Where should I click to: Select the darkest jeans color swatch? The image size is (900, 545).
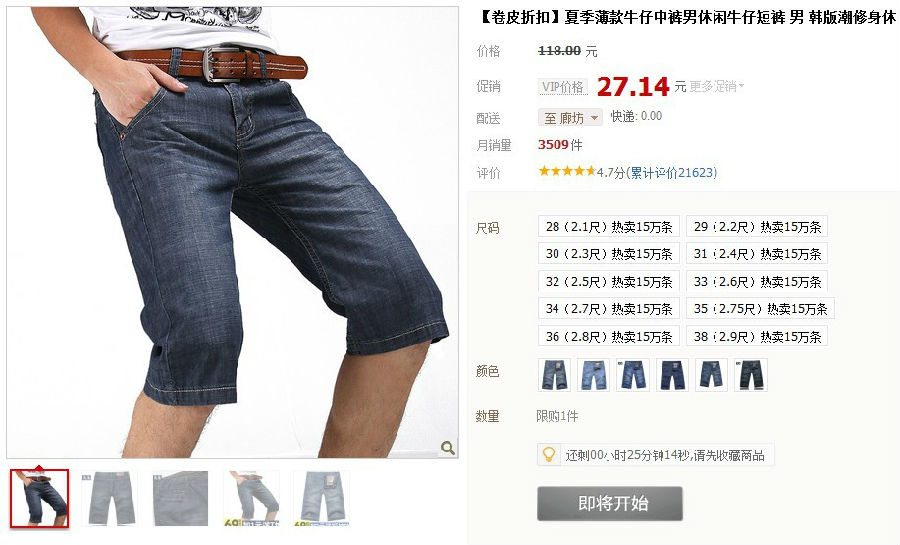751,375
